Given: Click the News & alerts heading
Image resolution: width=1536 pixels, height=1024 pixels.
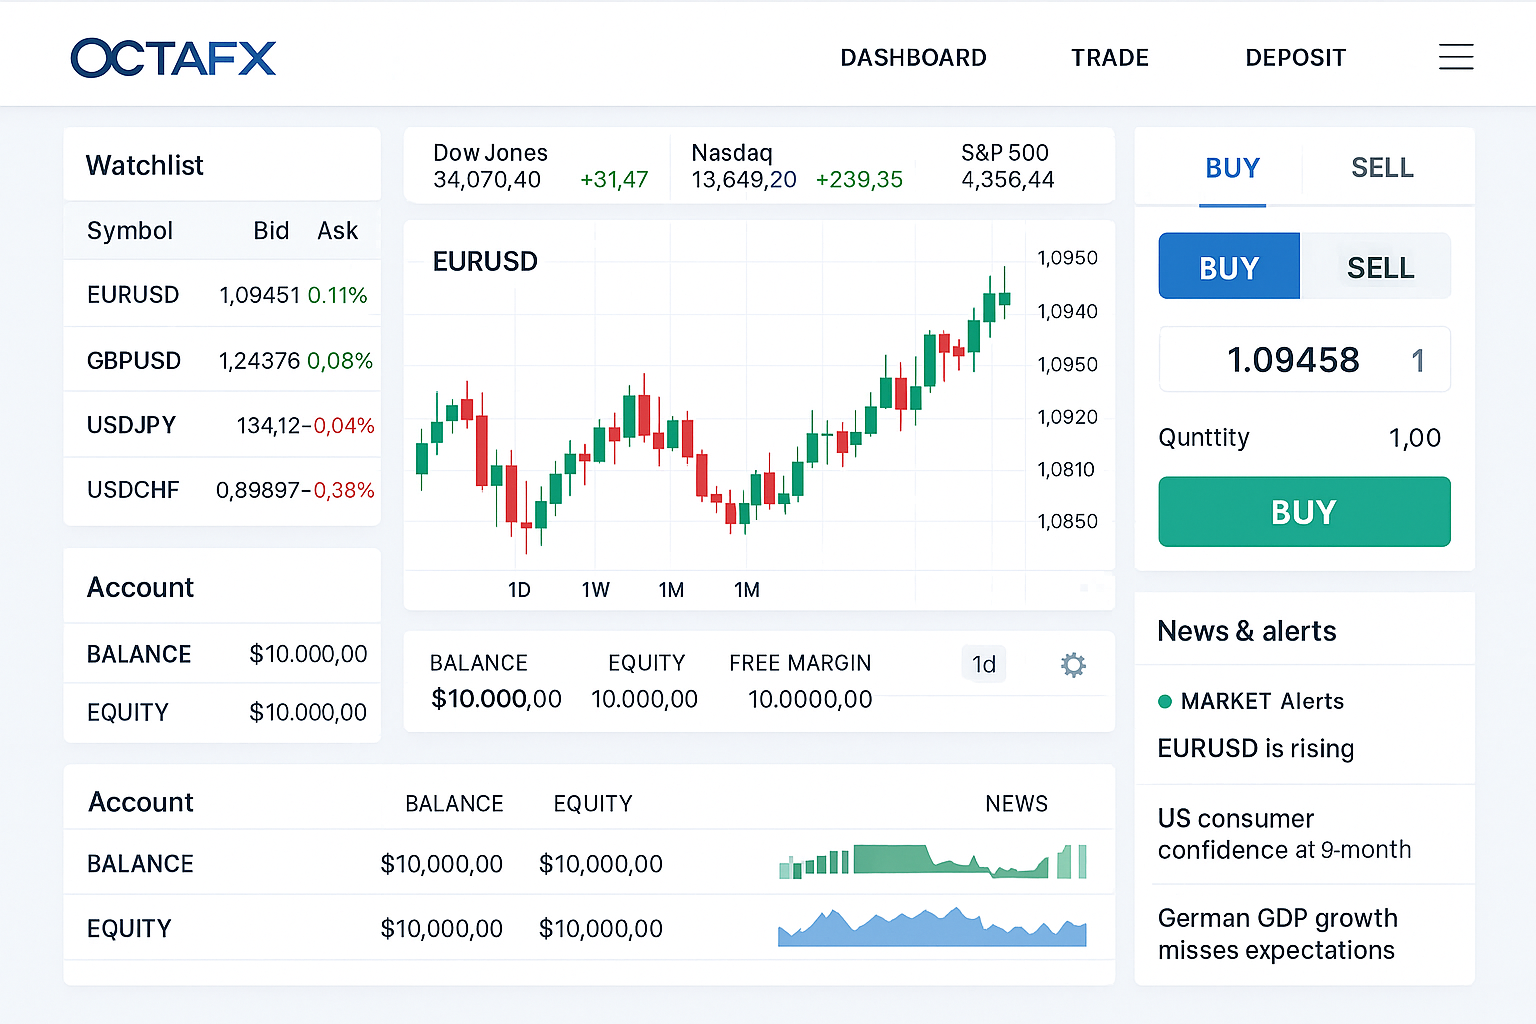Looking at the screenshot, I should coord(1247,631).
